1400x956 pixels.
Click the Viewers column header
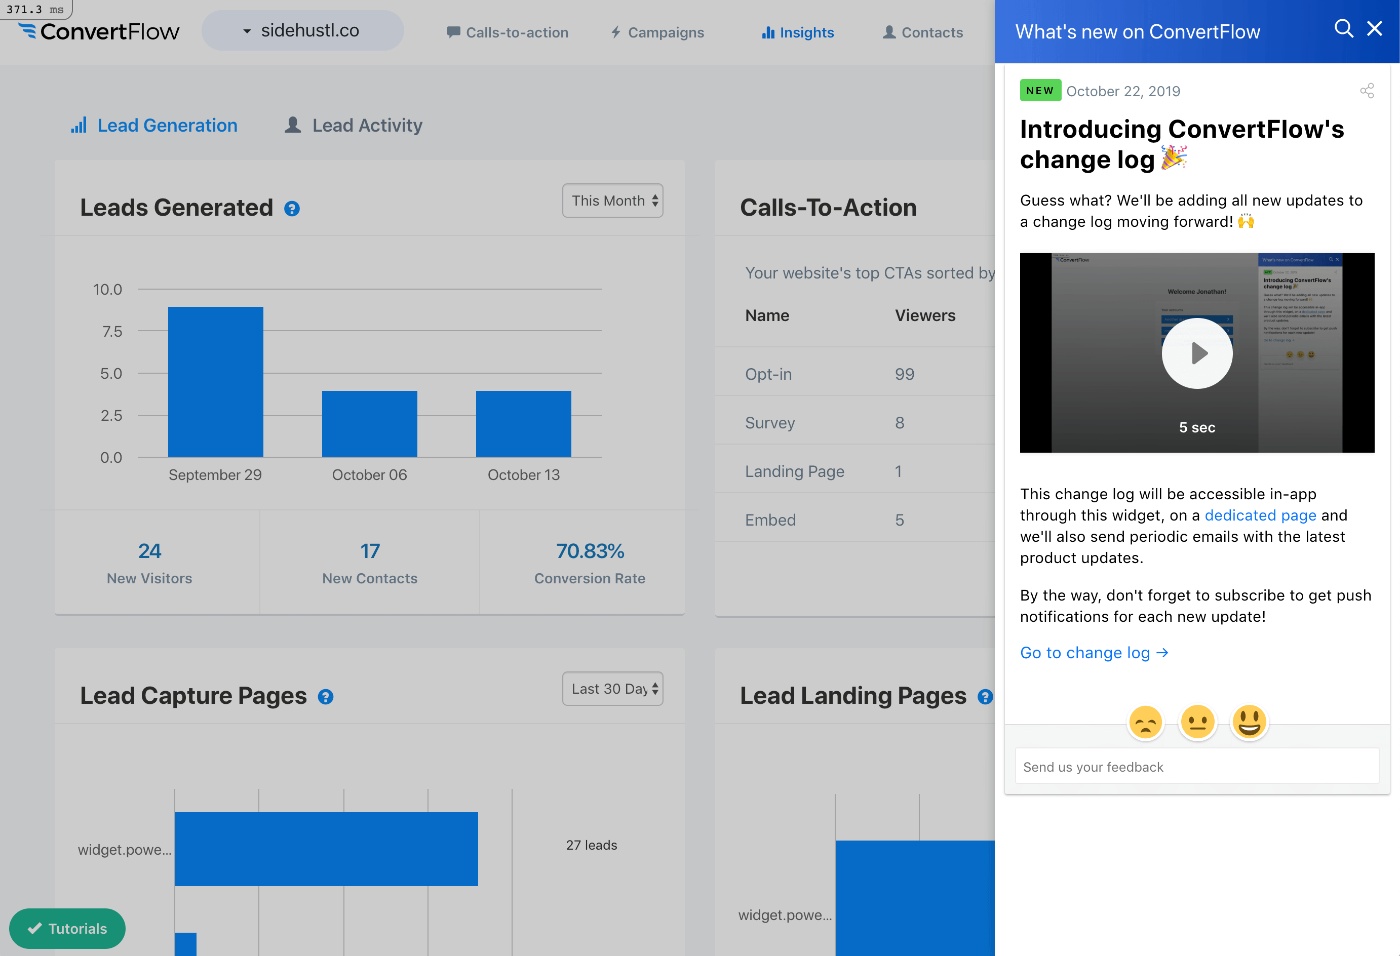(925, 316)
